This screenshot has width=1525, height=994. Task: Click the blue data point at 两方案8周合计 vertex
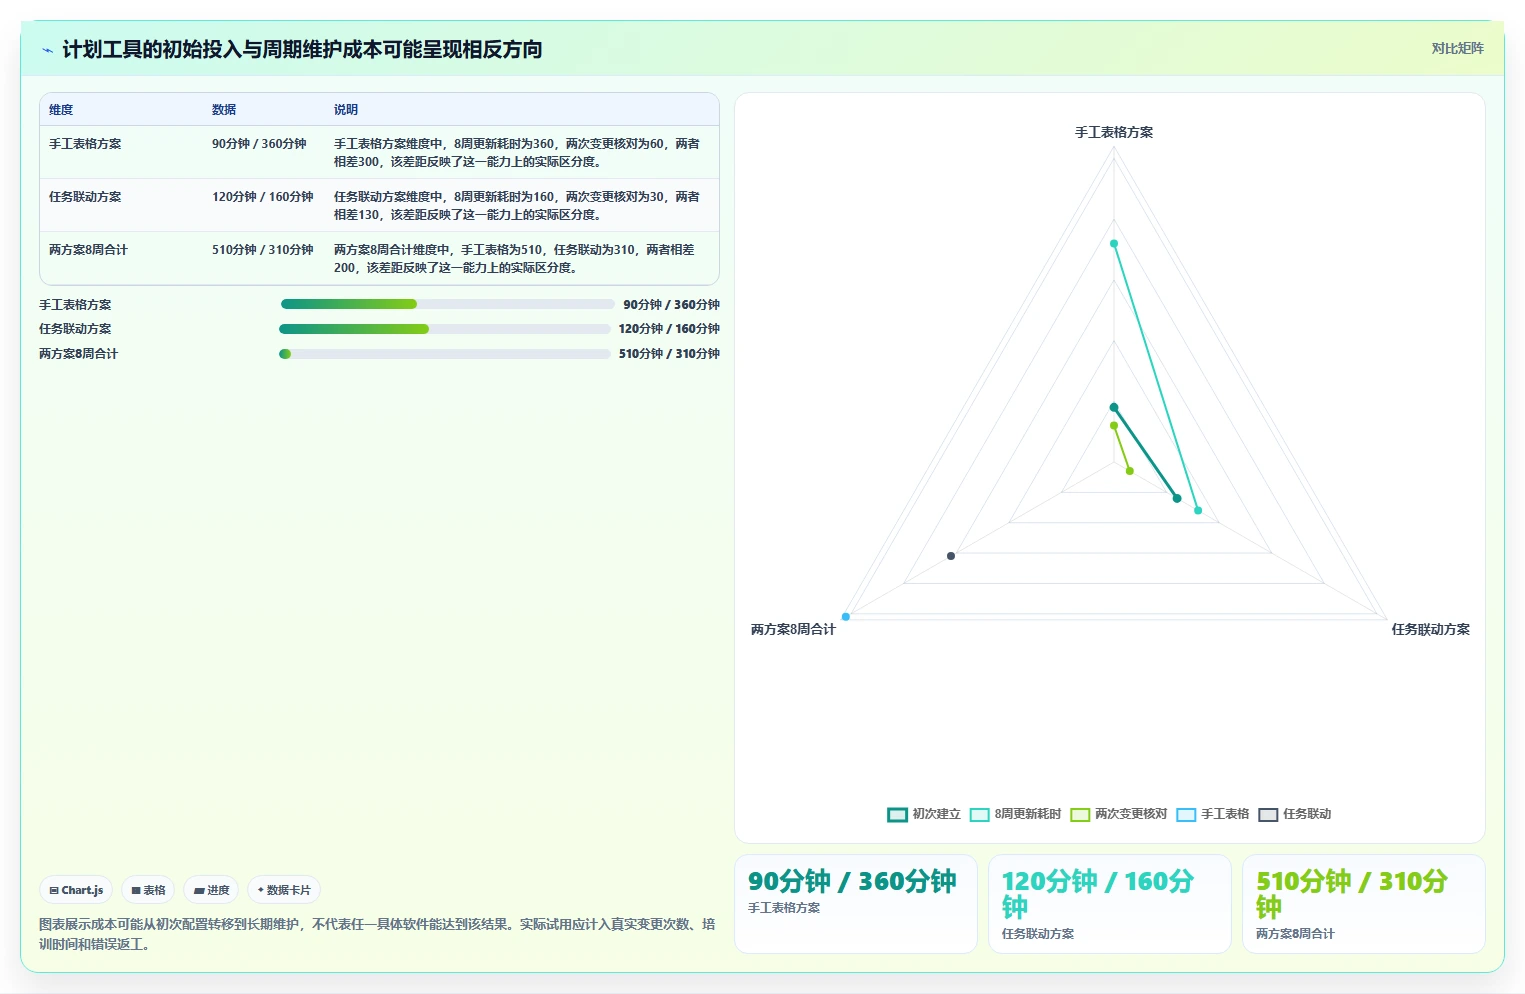click(846, 617)
